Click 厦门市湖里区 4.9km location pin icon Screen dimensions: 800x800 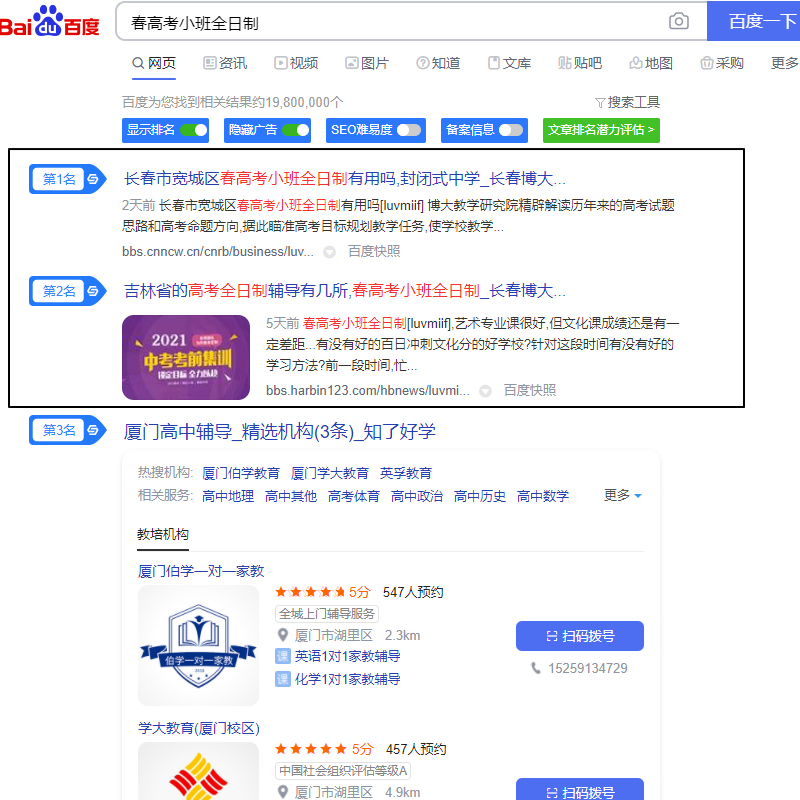(283, 792)
